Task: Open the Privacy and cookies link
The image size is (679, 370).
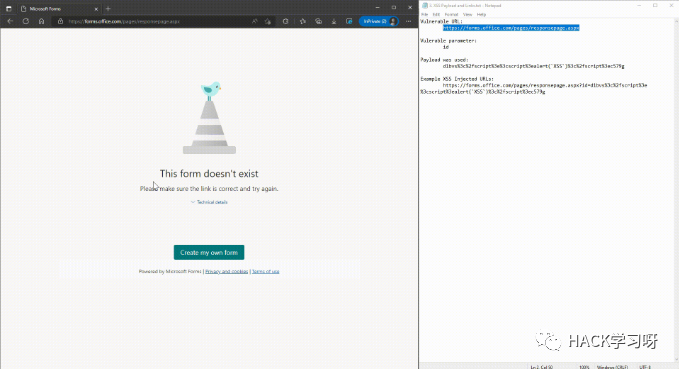Action: click(x=226, y=272)
